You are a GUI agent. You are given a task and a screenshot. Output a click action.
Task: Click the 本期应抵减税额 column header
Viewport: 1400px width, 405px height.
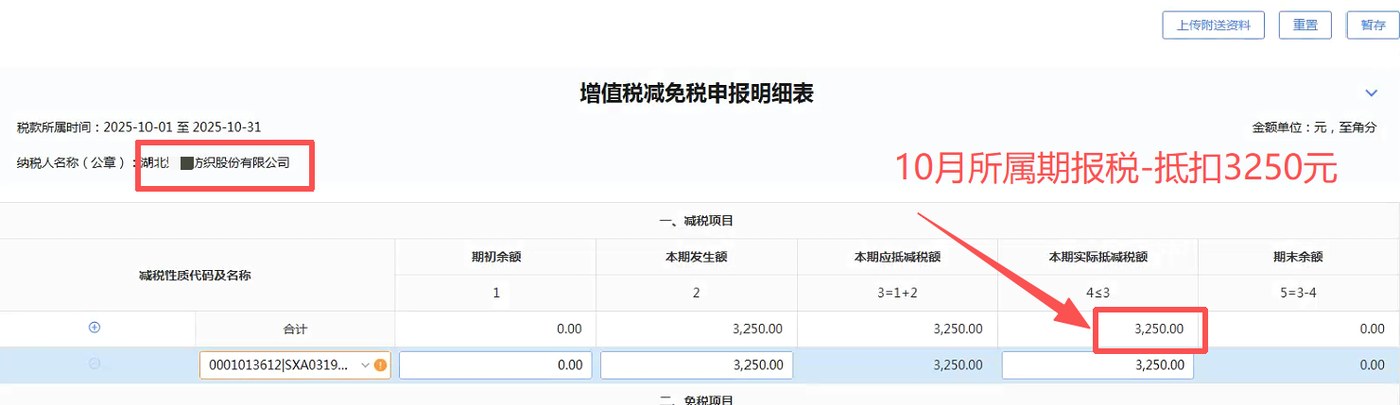click(x=897, y=257)
